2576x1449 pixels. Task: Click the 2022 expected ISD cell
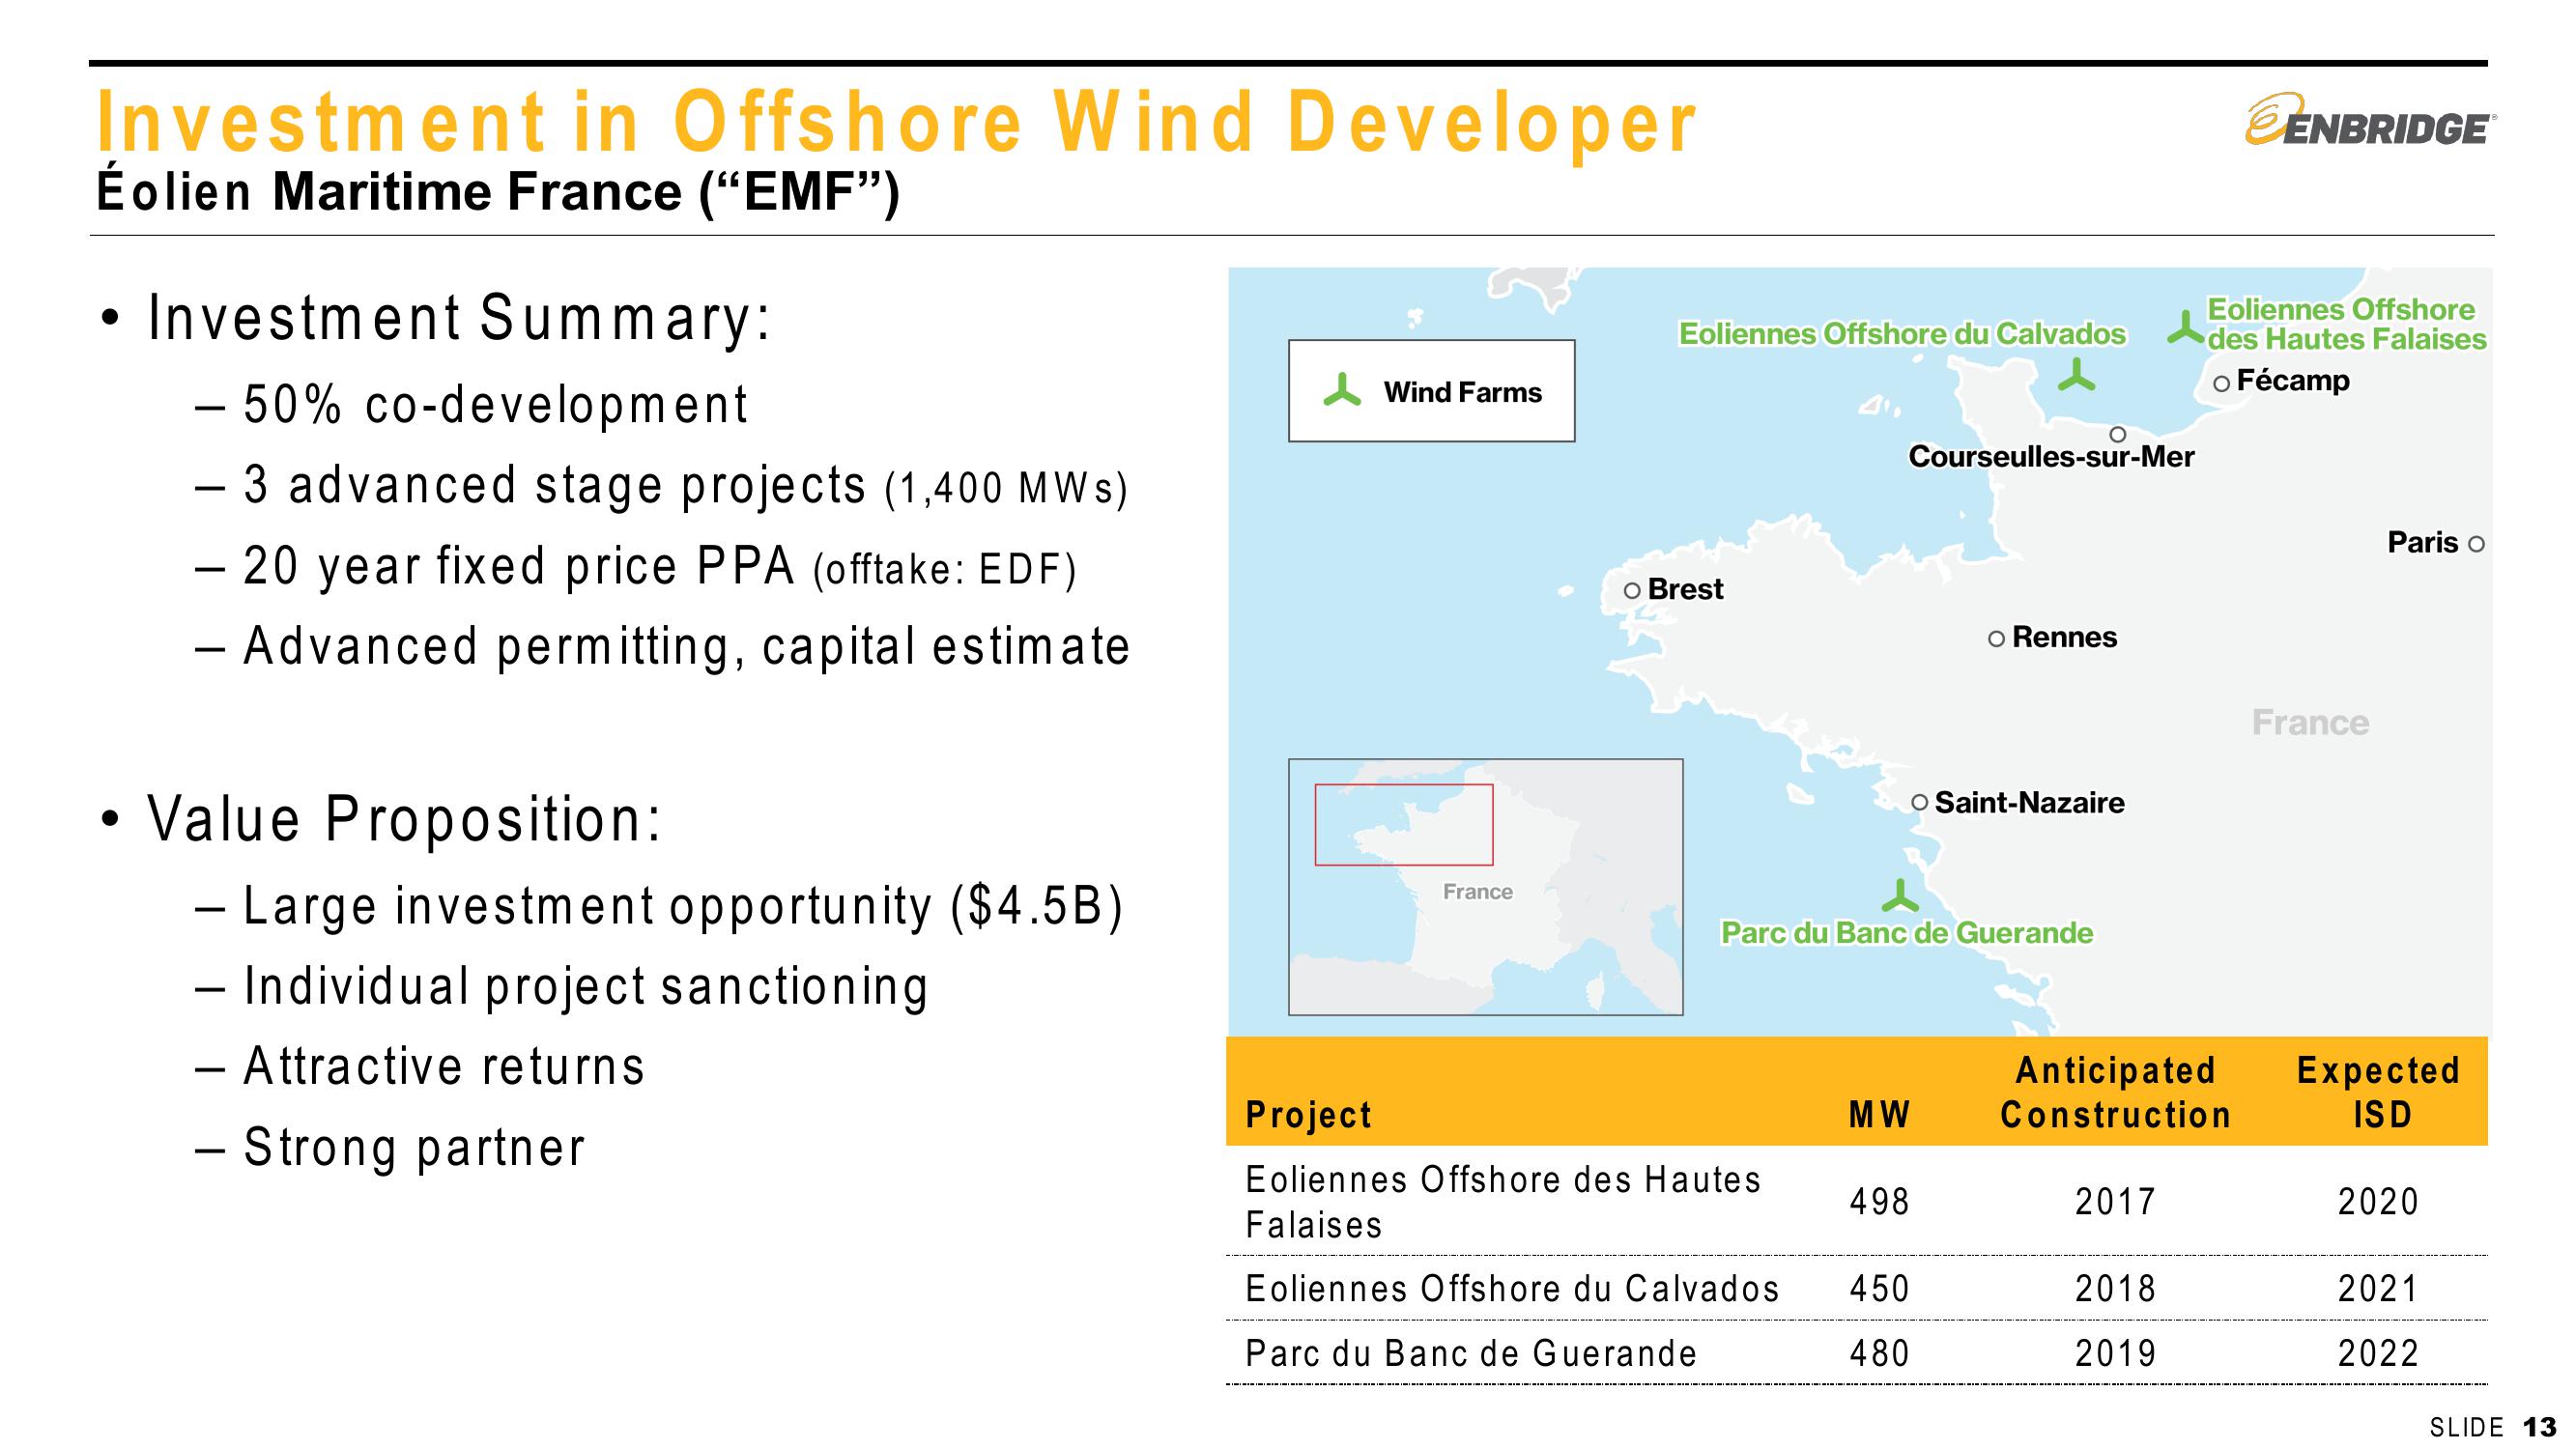click(x=2378, y=1354)
